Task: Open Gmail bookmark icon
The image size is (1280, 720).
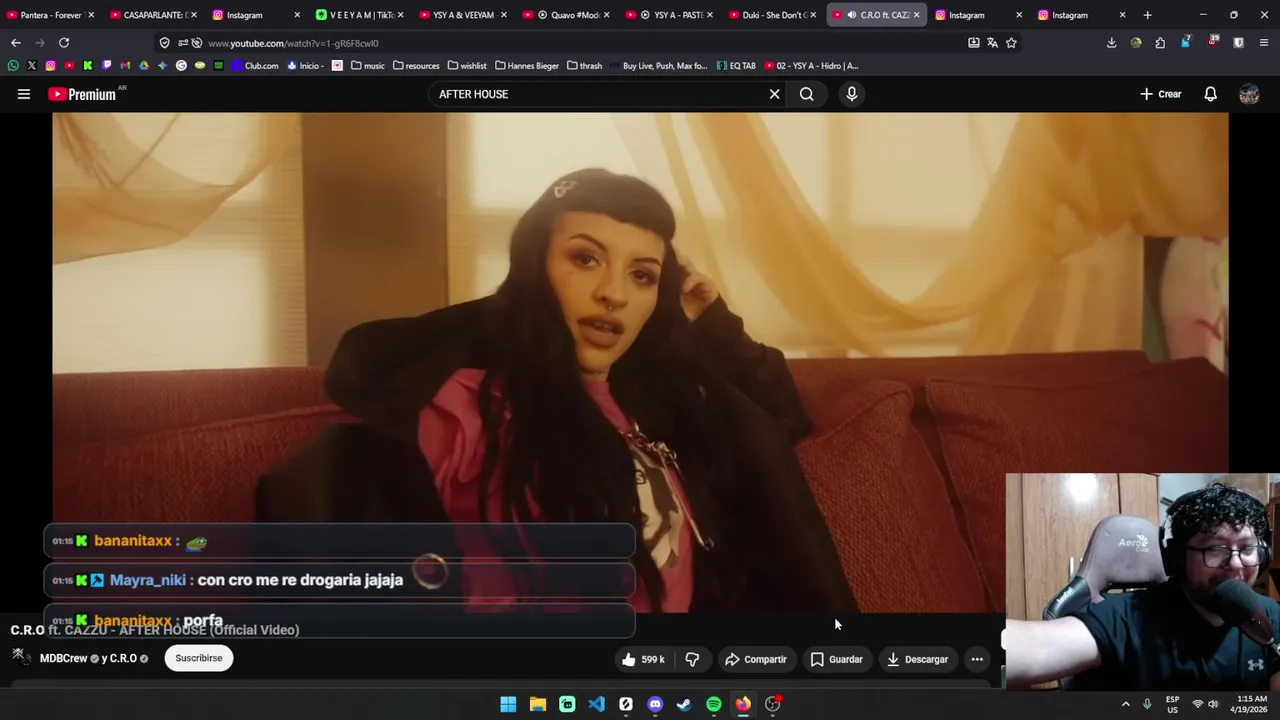Action: pos(125,66)
